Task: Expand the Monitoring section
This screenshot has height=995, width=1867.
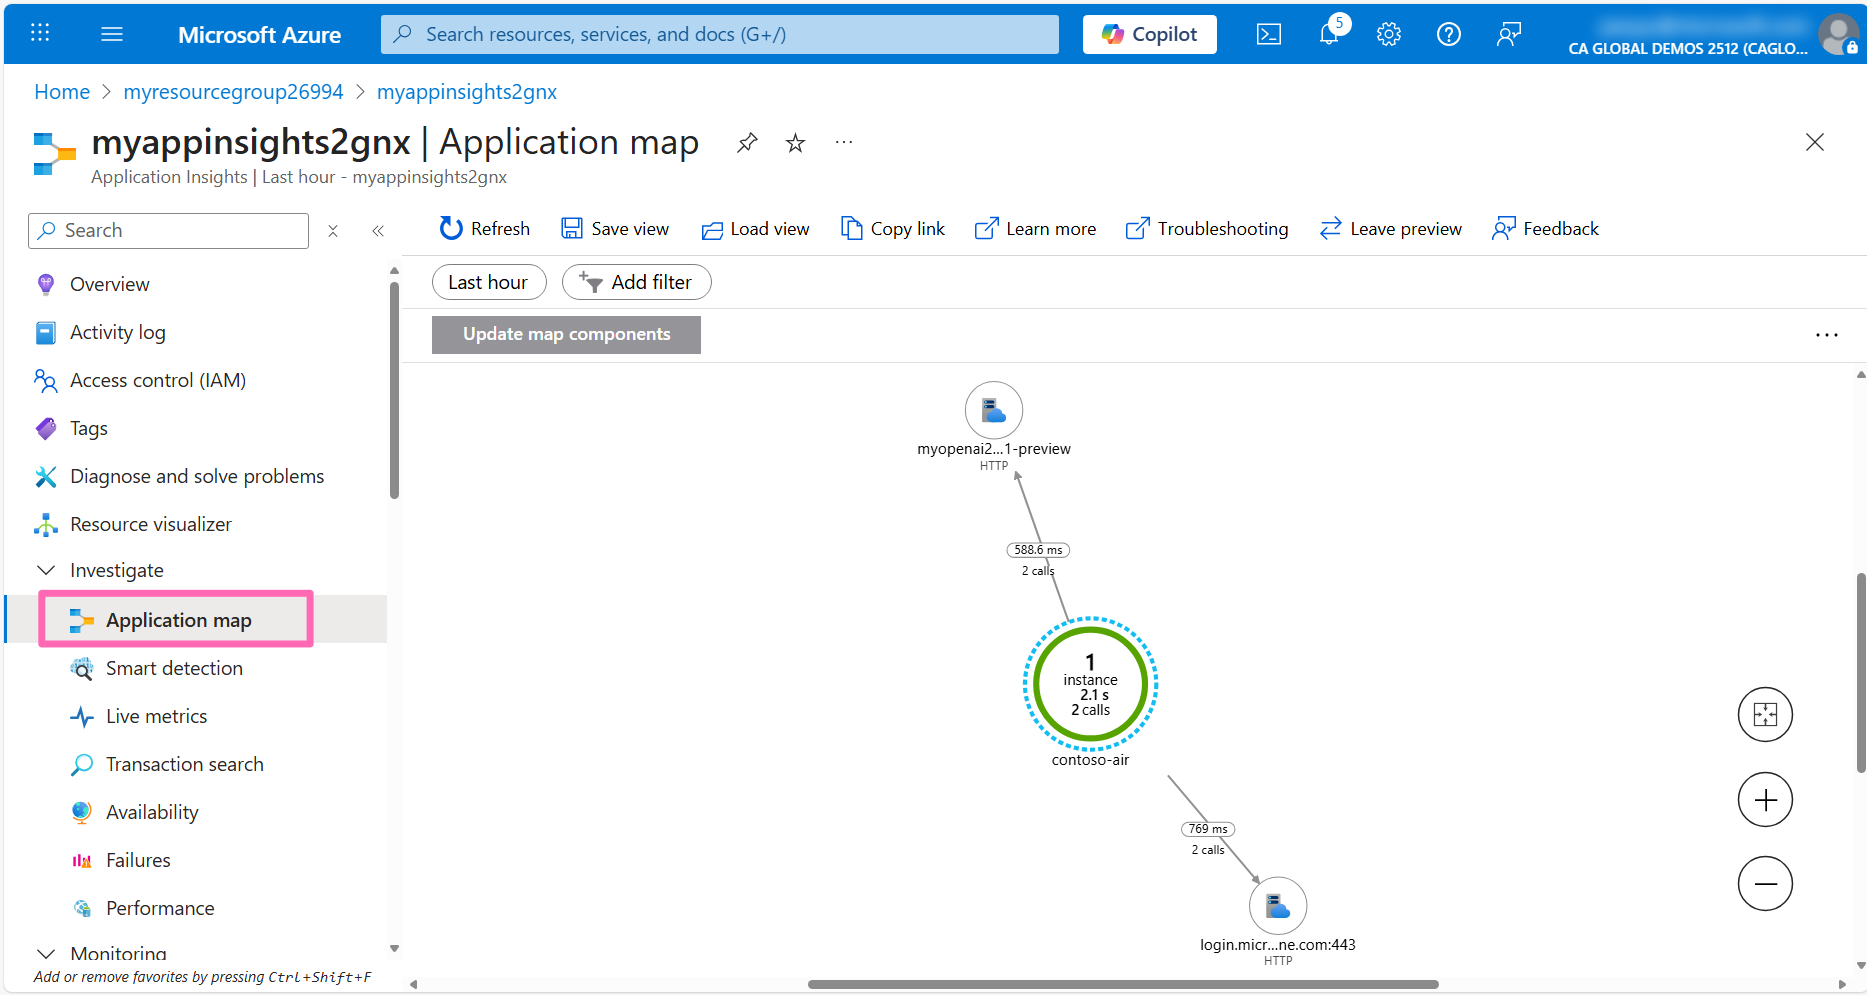Action: tap(46, 953)
